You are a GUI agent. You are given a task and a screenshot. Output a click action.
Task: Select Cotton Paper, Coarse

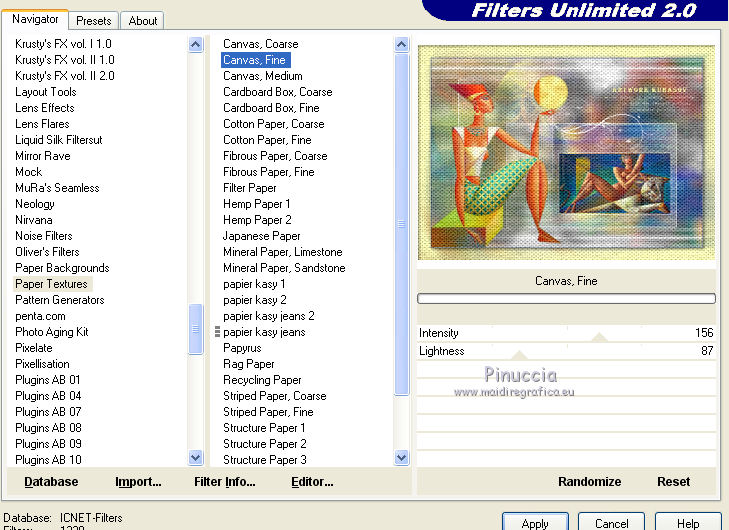click(x=273, y=124)
